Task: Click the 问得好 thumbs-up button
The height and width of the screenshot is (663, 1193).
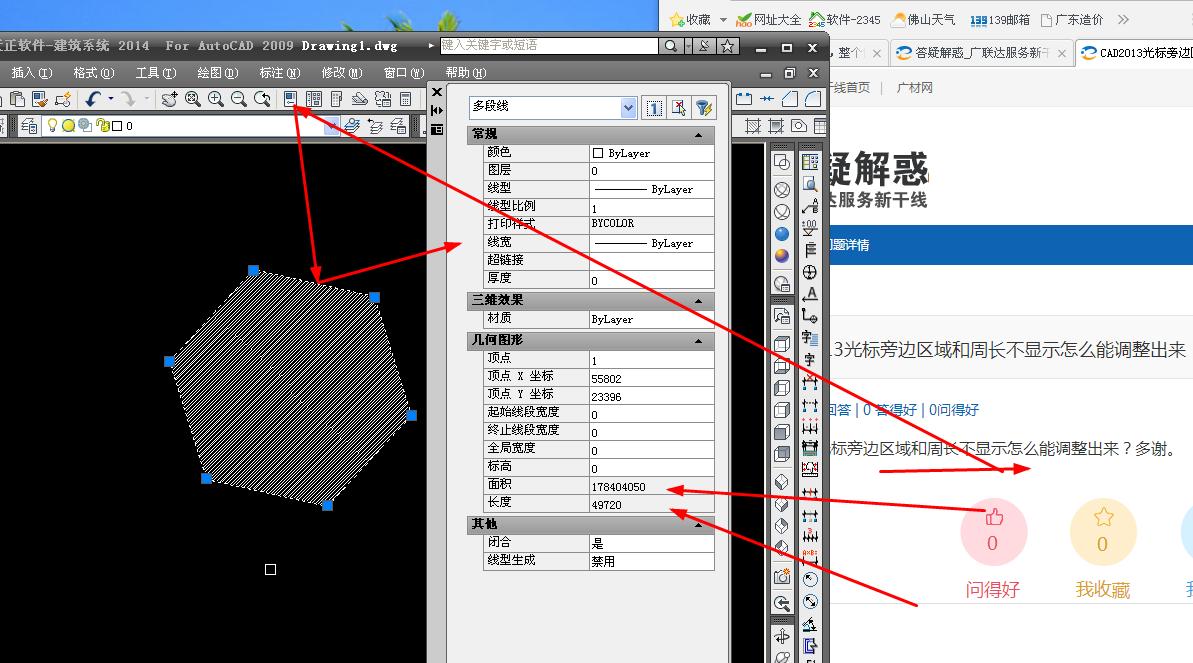Action: pos(993,531)
